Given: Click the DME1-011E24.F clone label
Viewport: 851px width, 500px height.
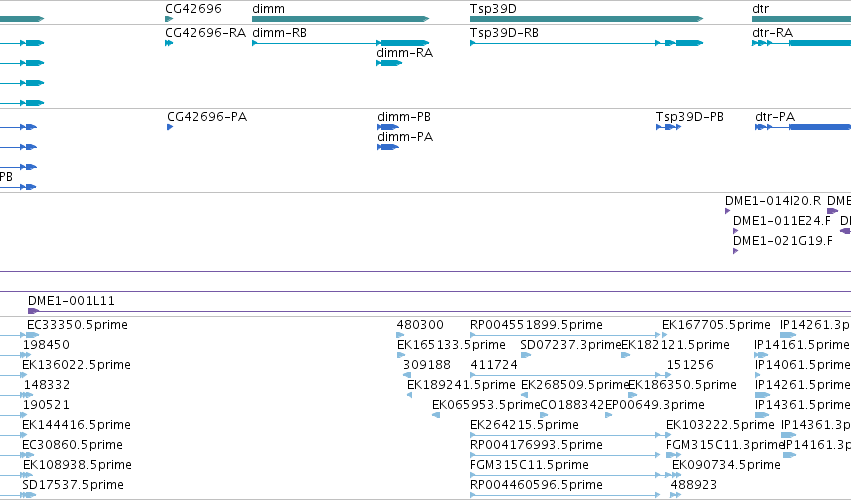Looking at the screenshot, I should click(x=782, y=221).
